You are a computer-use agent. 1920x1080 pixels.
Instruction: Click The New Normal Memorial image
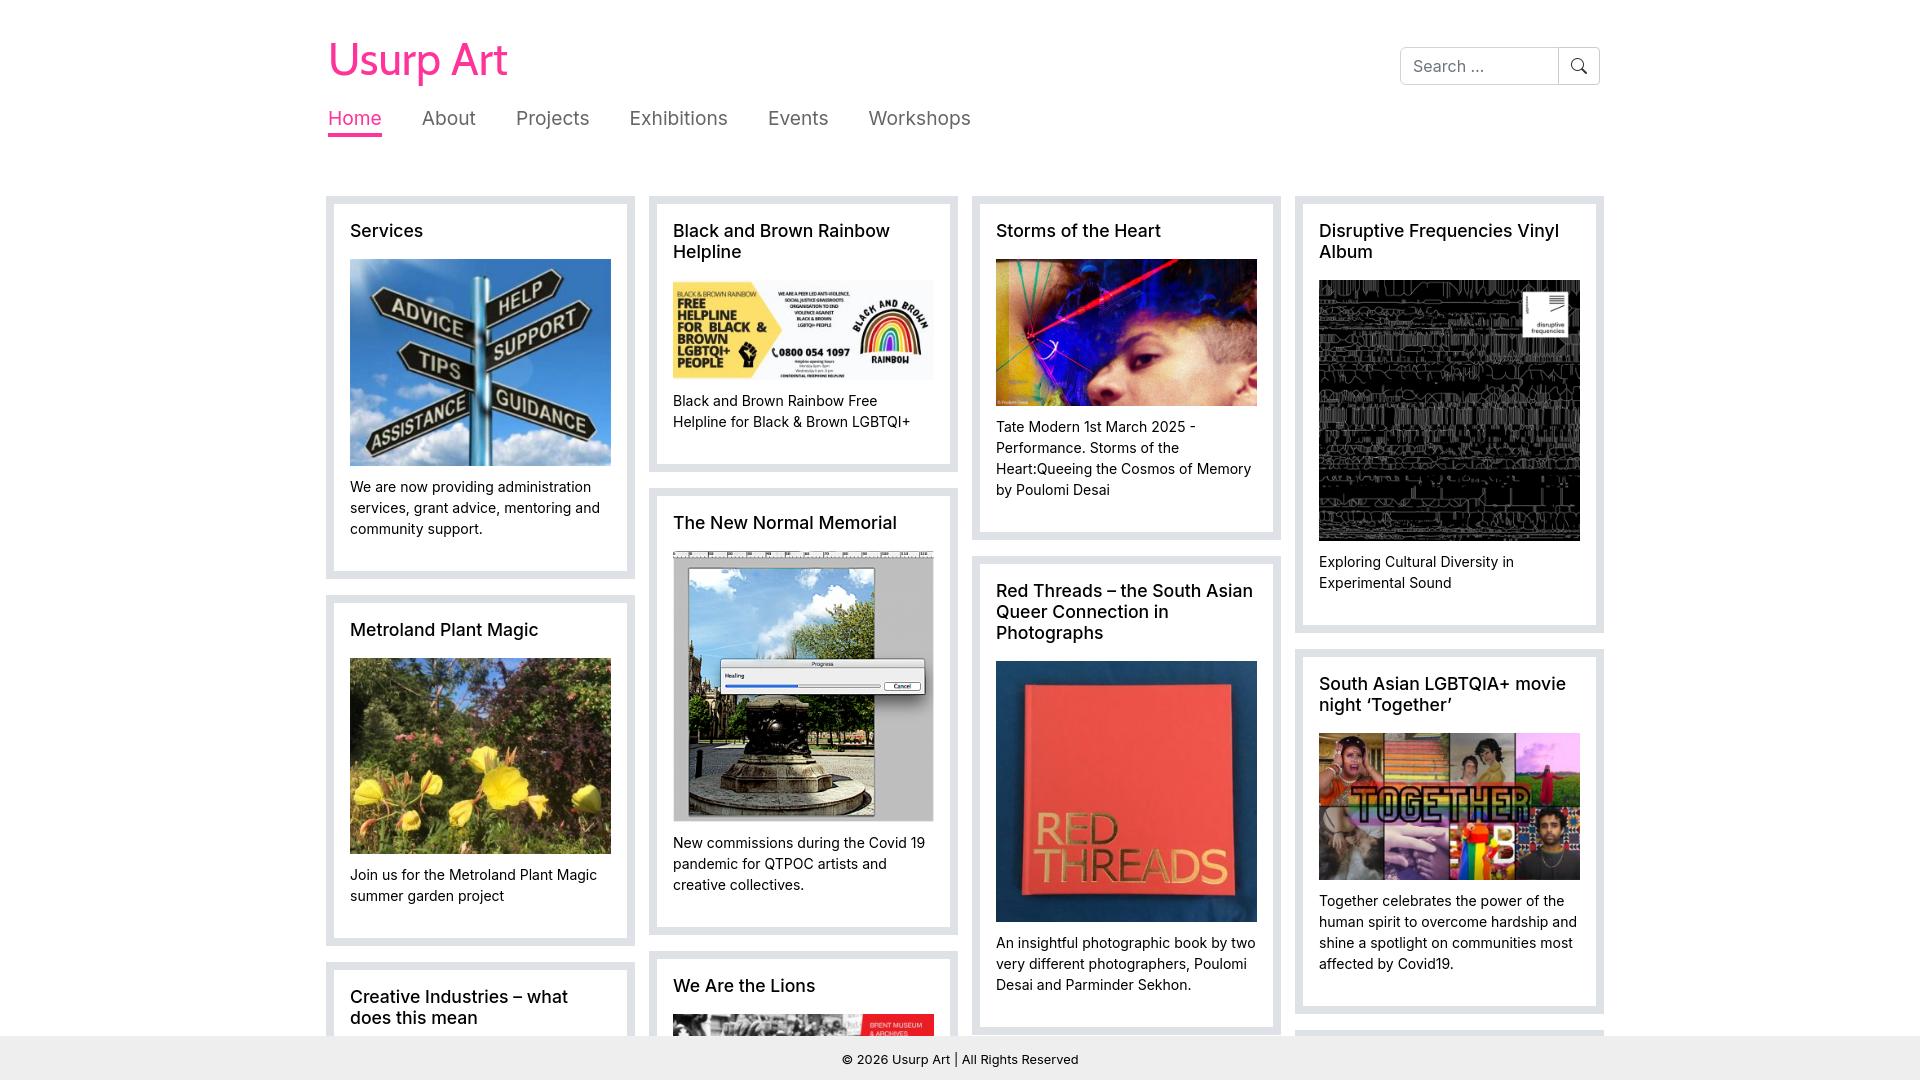803,686
